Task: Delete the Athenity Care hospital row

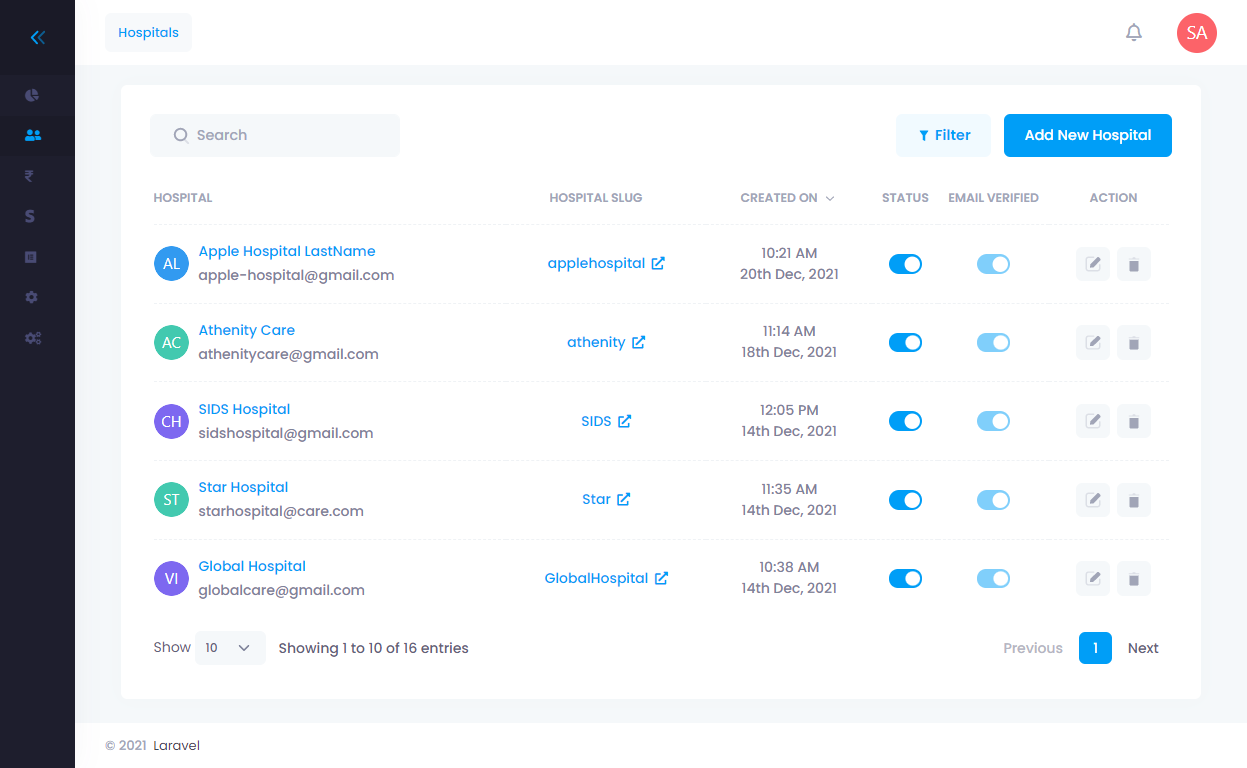Action: (x=1133, y=343)
